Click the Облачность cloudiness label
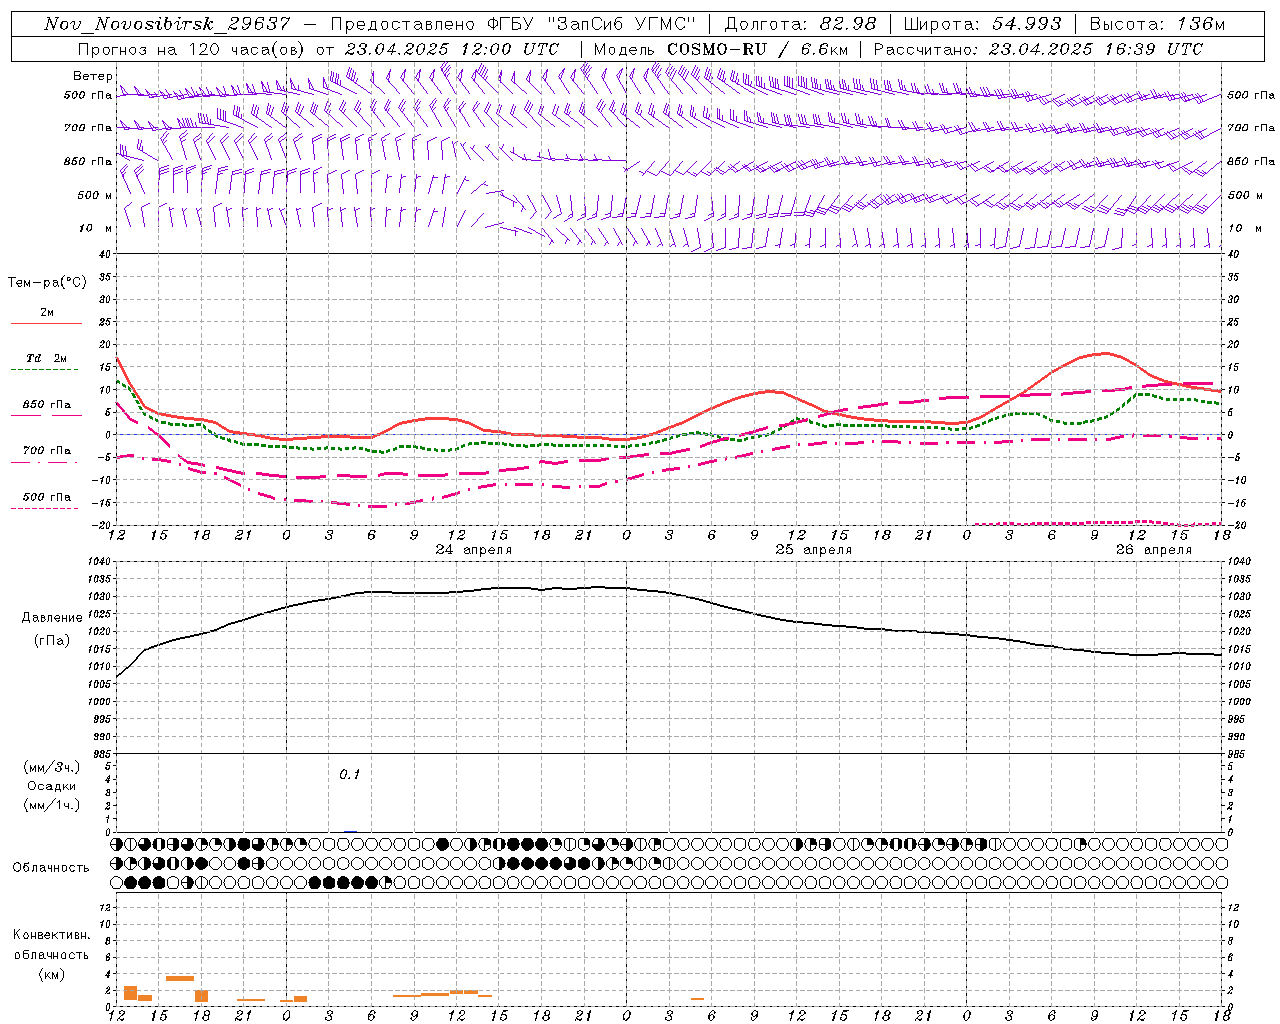Screen dimensions: 1280x1024 (51, 867)
